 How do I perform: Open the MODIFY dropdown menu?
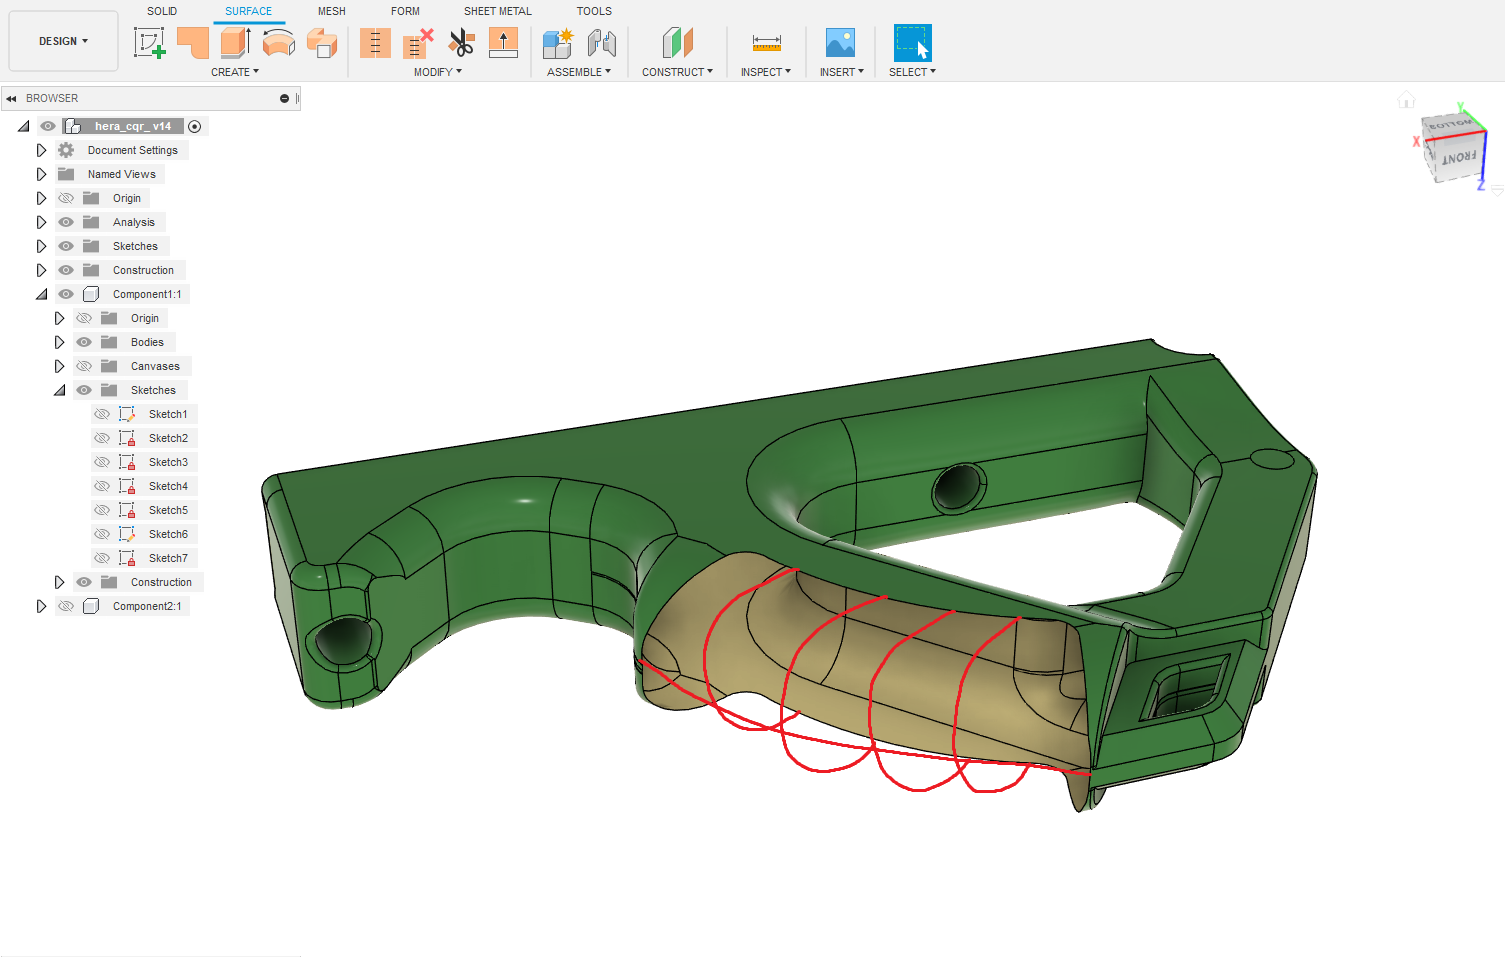437,72
